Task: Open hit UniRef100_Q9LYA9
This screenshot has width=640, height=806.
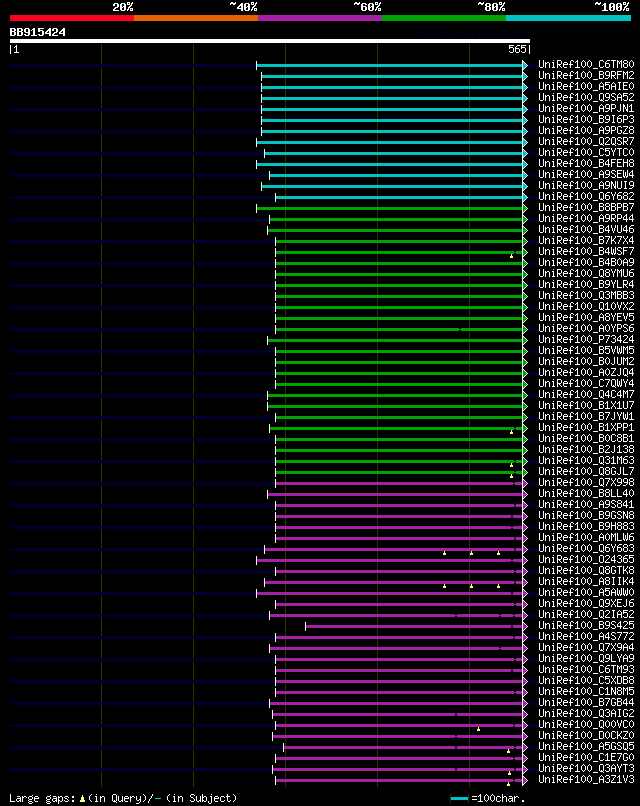Action: [586, 659]
